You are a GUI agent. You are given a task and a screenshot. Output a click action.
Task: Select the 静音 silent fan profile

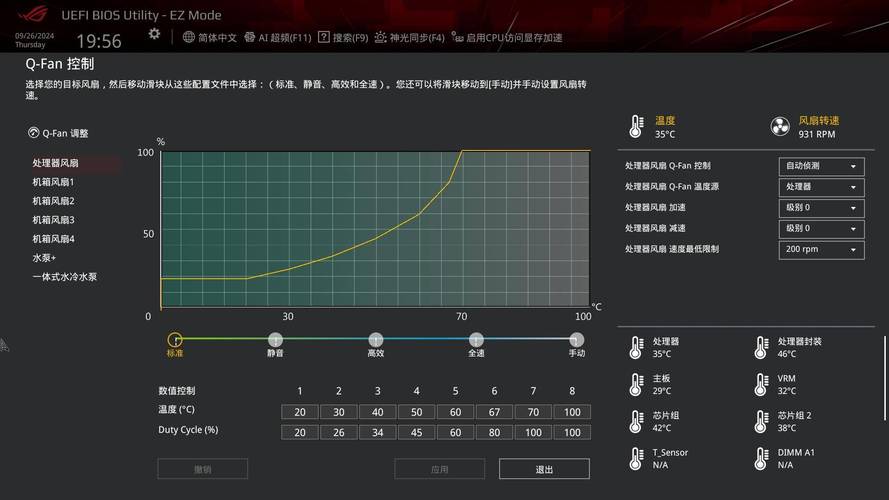275,340
